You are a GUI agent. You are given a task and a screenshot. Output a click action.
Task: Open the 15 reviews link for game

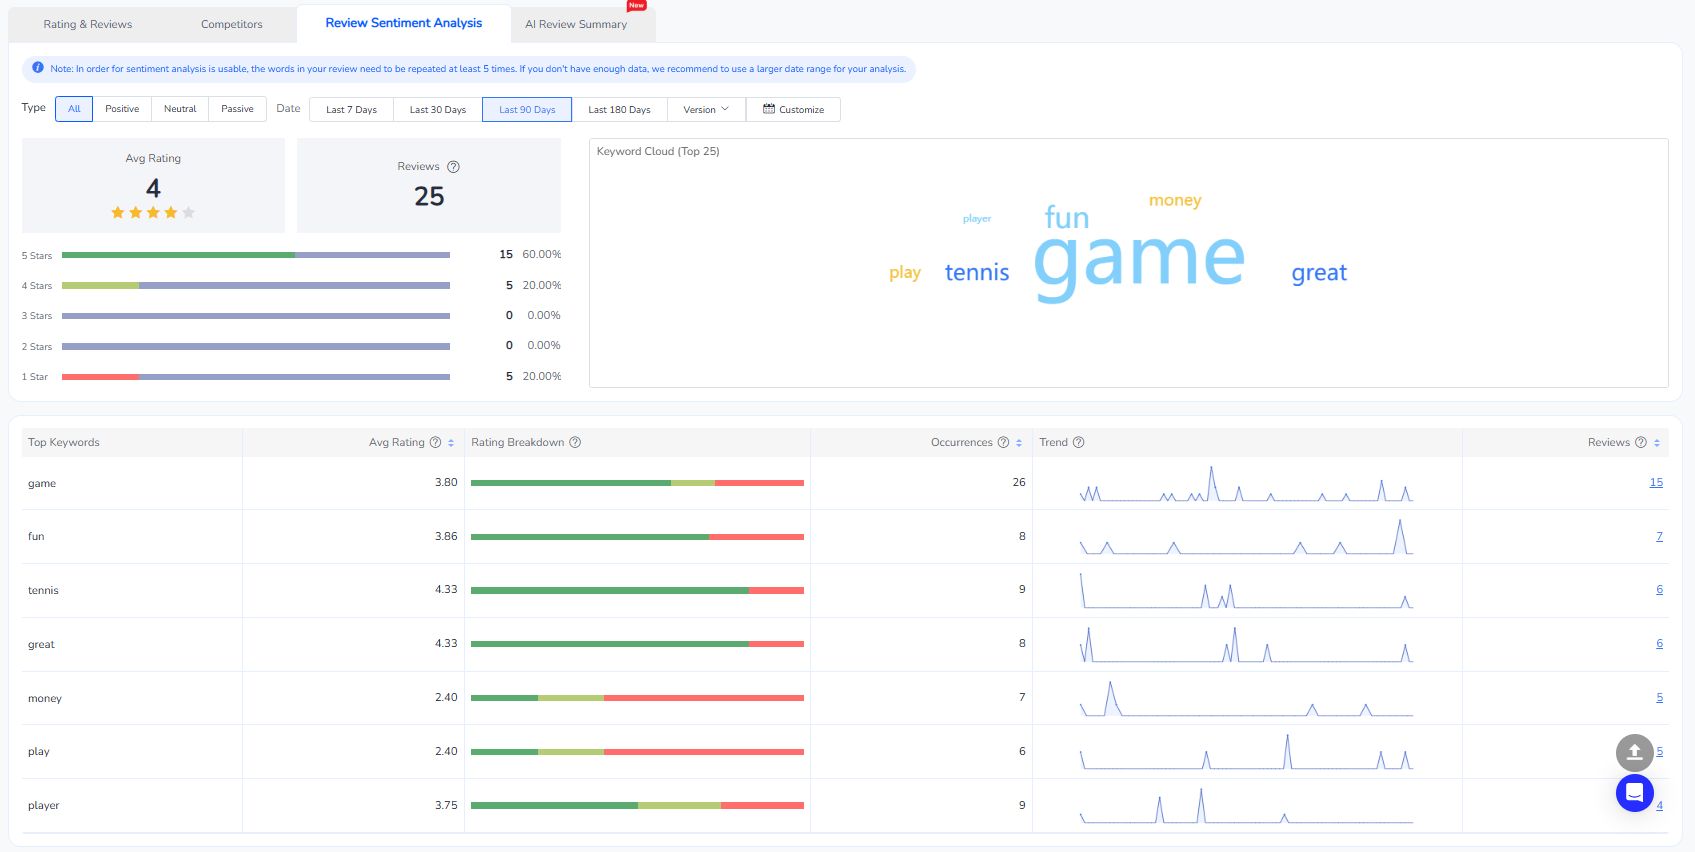[x=1656, y=483]
